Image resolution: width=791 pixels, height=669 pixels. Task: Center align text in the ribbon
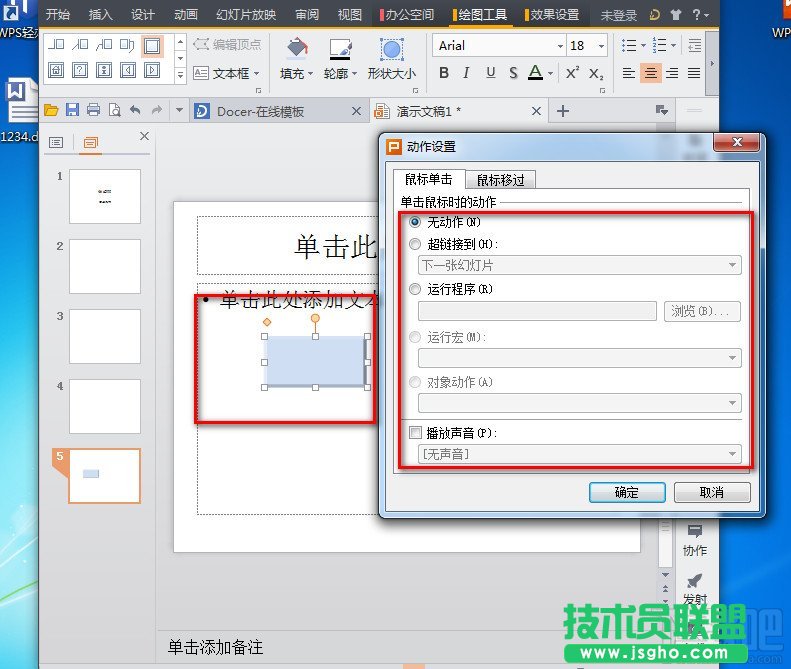coord(651,73)
